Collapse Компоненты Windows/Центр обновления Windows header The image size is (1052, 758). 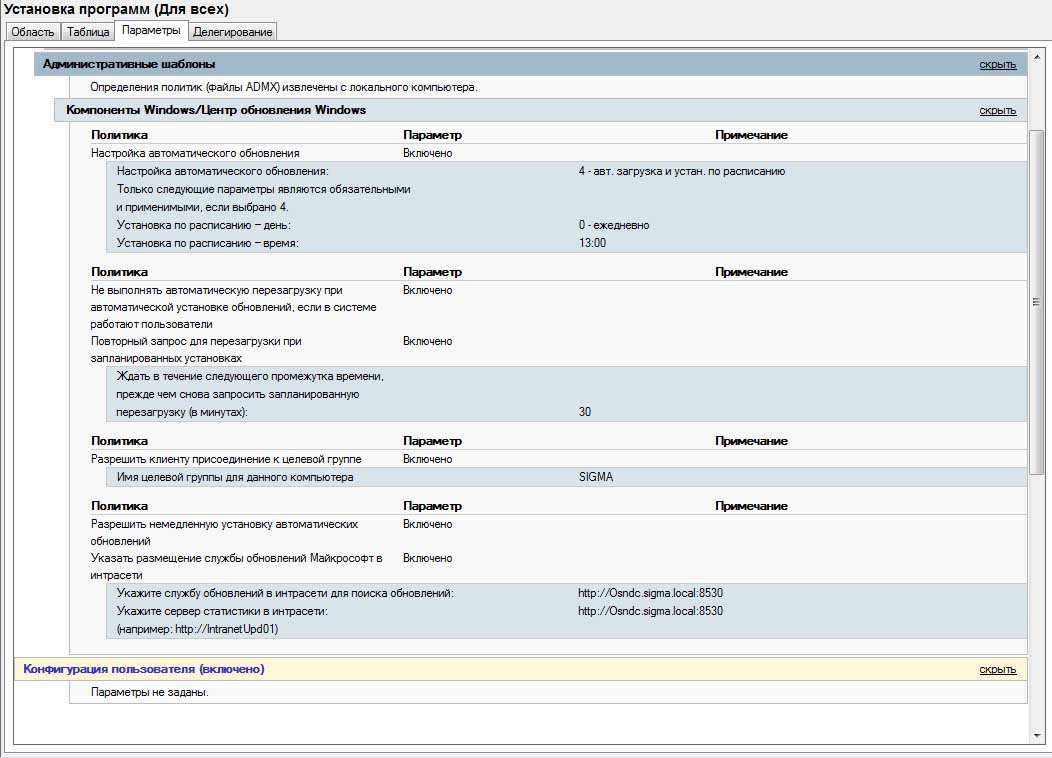point(541,110)
